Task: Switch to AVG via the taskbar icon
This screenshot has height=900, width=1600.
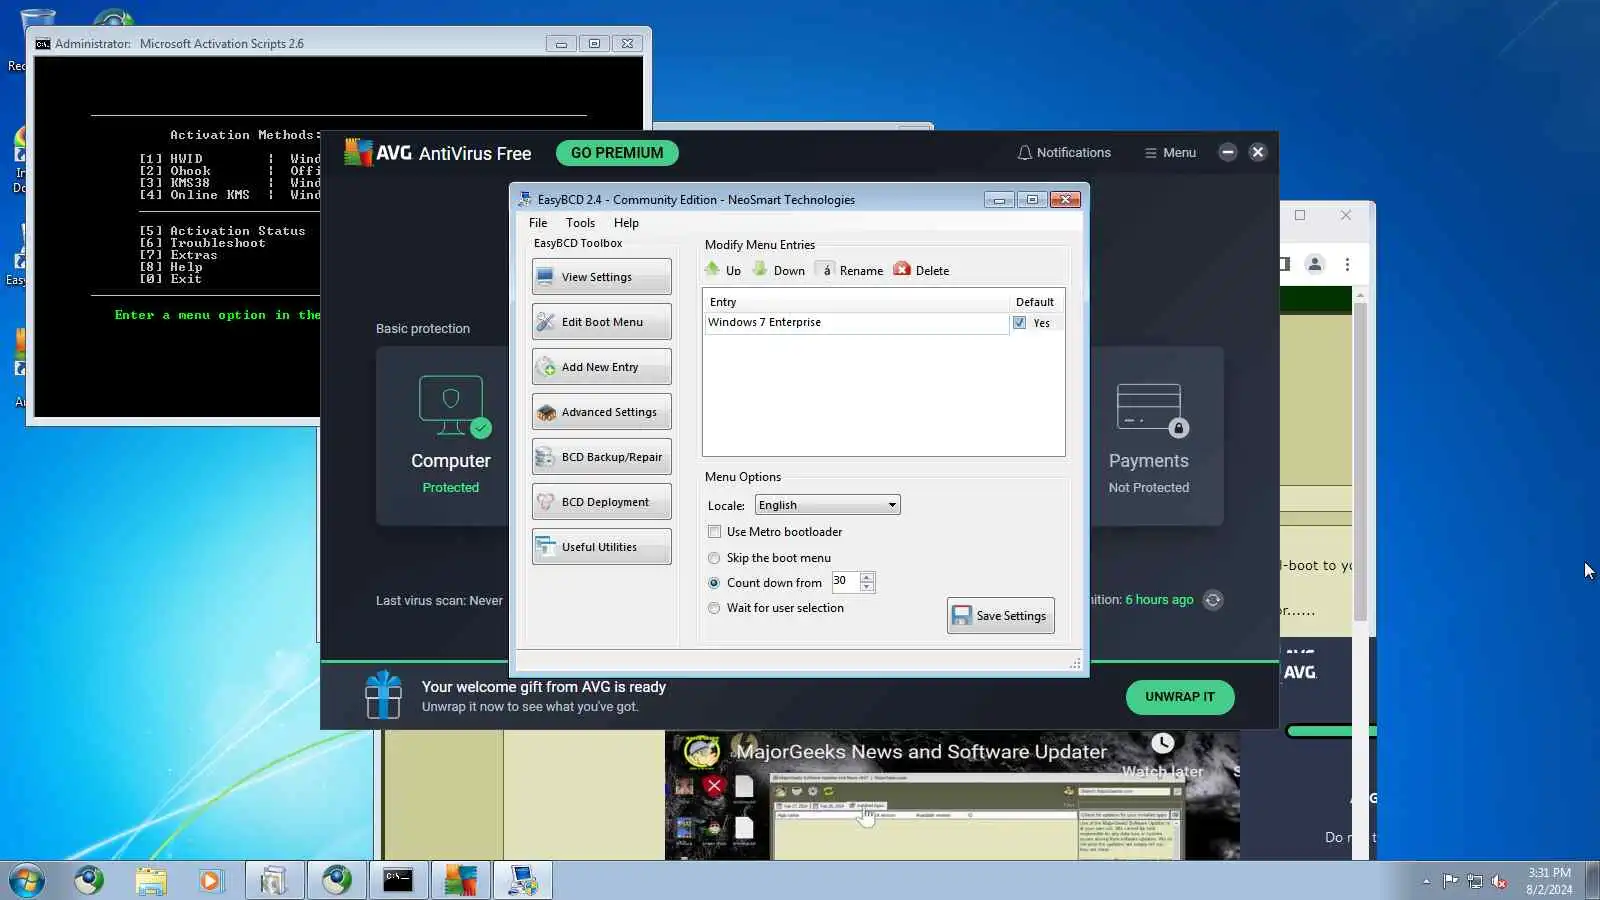Action: [x=460, y=881]
